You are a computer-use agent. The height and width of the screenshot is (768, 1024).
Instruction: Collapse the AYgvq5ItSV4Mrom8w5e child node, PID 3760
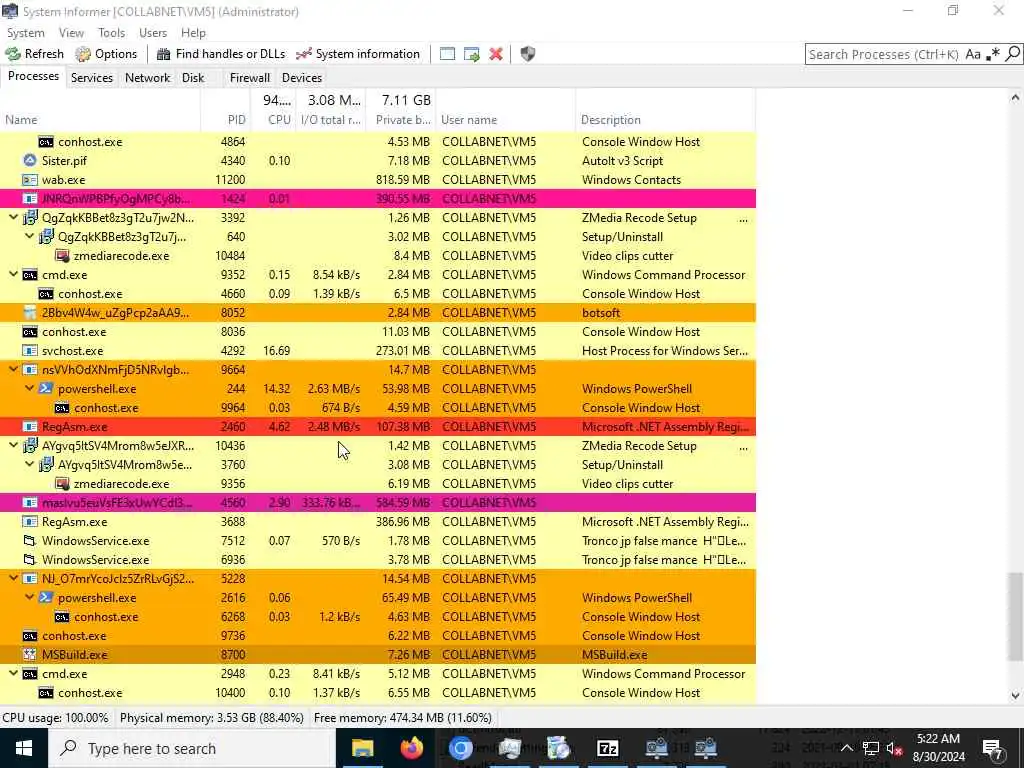point(29,464)
